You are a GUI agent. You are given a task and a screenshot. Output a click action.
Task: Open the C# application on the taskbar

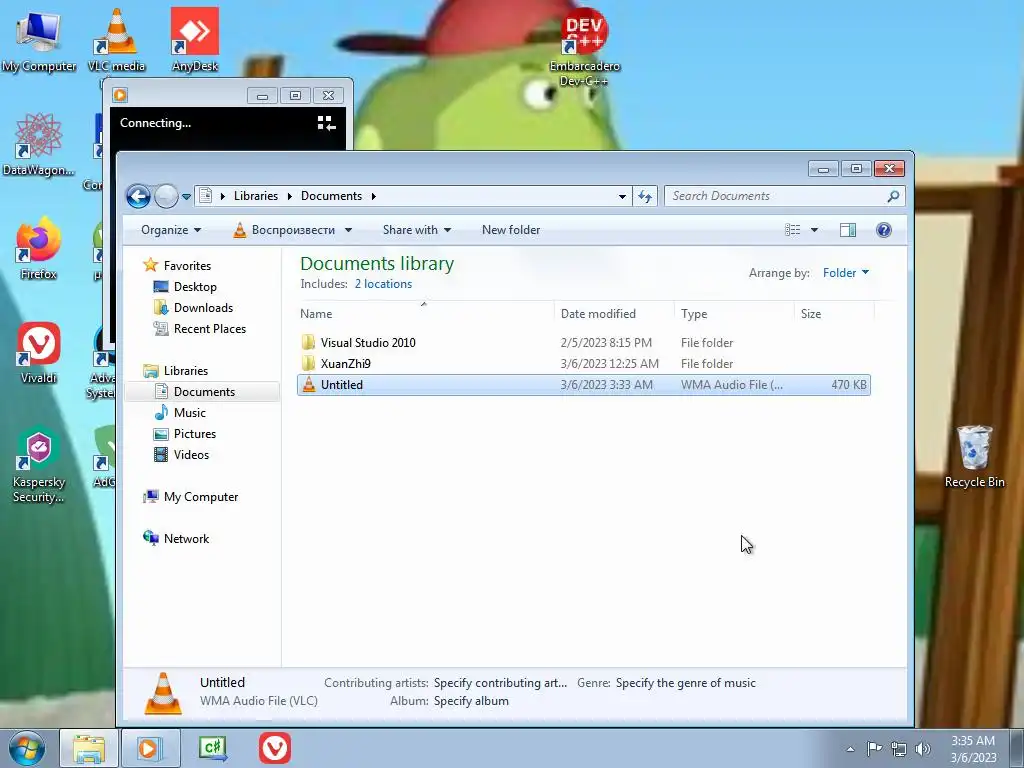pyautogui.click(x=214, y=748)
